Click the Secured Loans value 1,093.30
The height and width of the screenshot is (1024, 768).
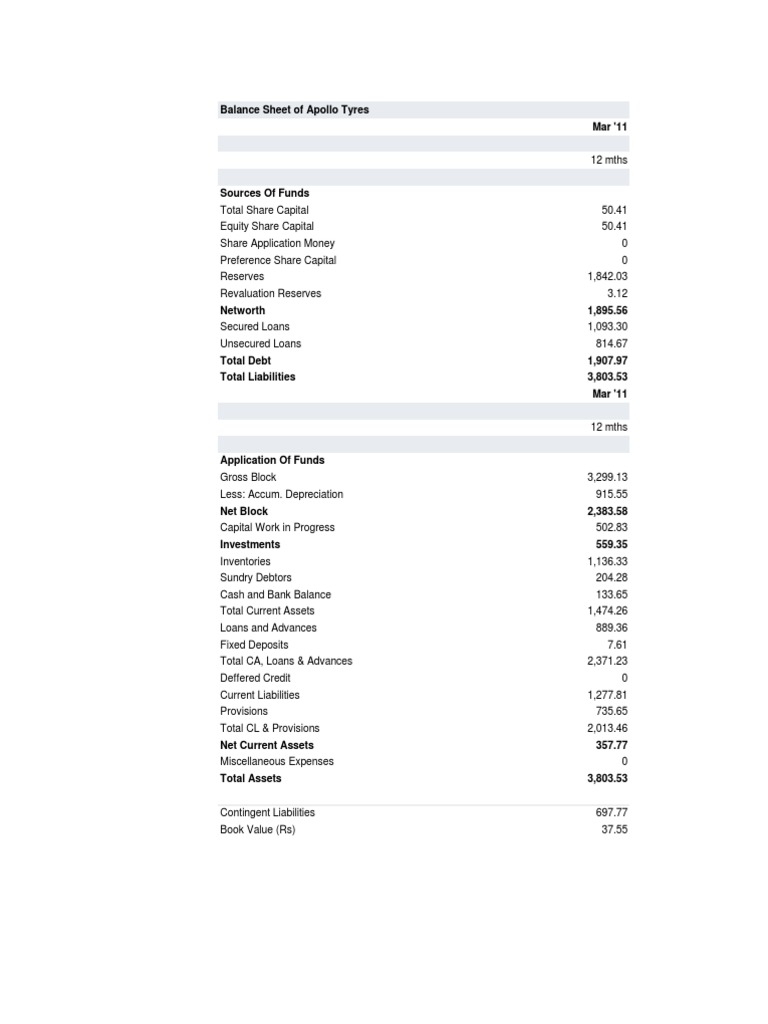(x=607, y=327)
